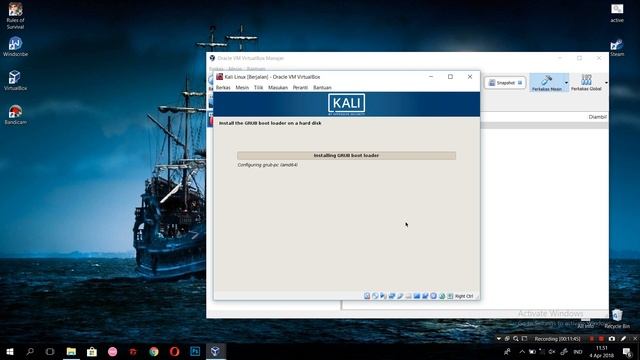The height and width of the screenshot is (360, 640).
Task: Open the VirtualBox desktop shortcut
Action: click(15, 80)
